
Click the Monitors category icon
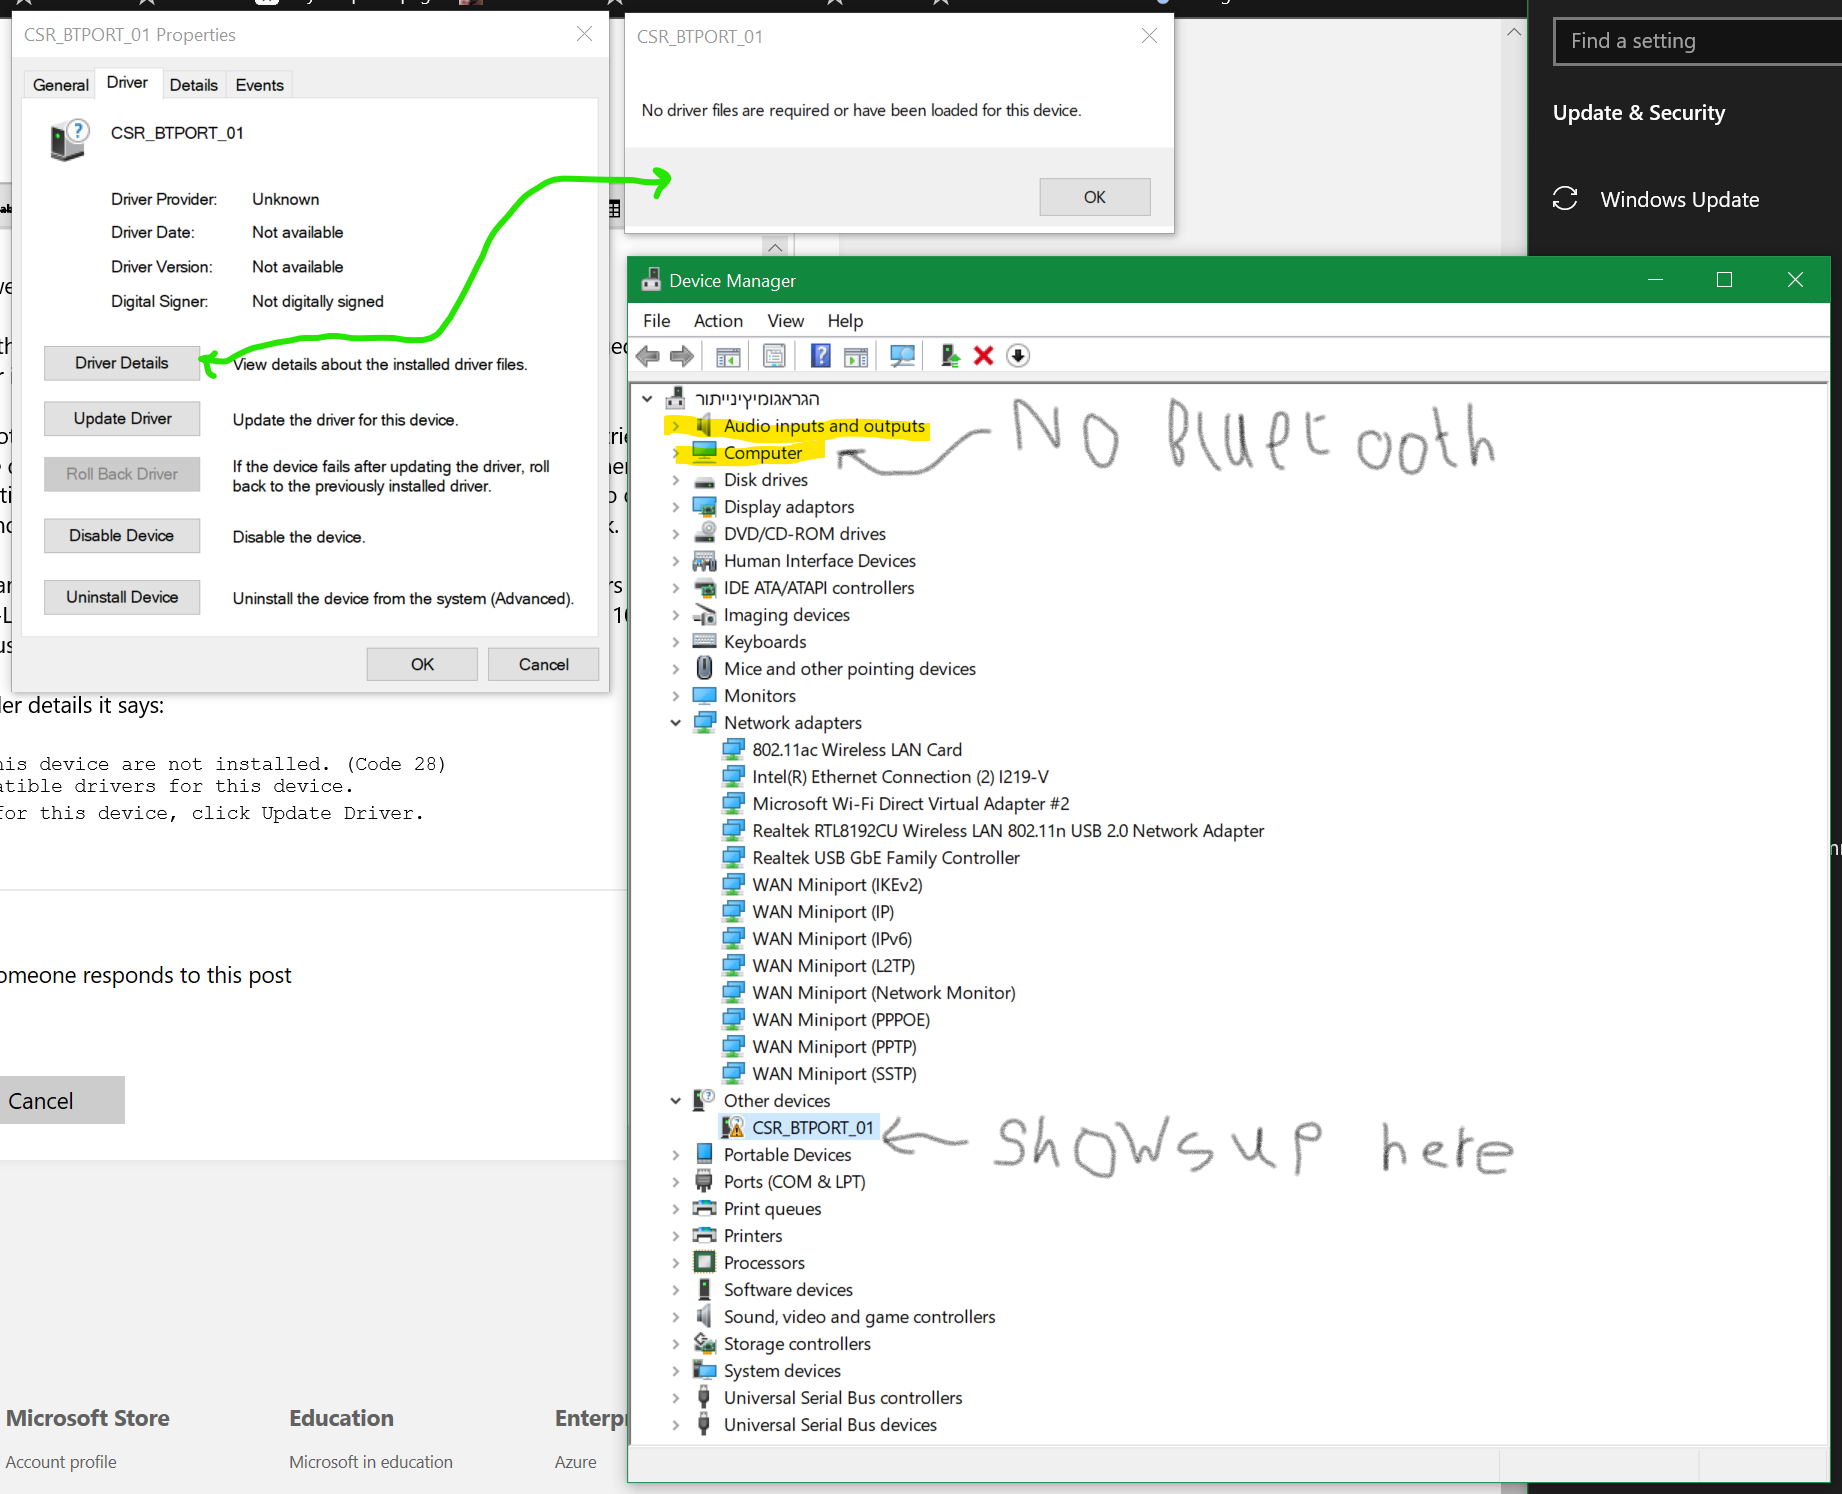click(x=705, y=695)
